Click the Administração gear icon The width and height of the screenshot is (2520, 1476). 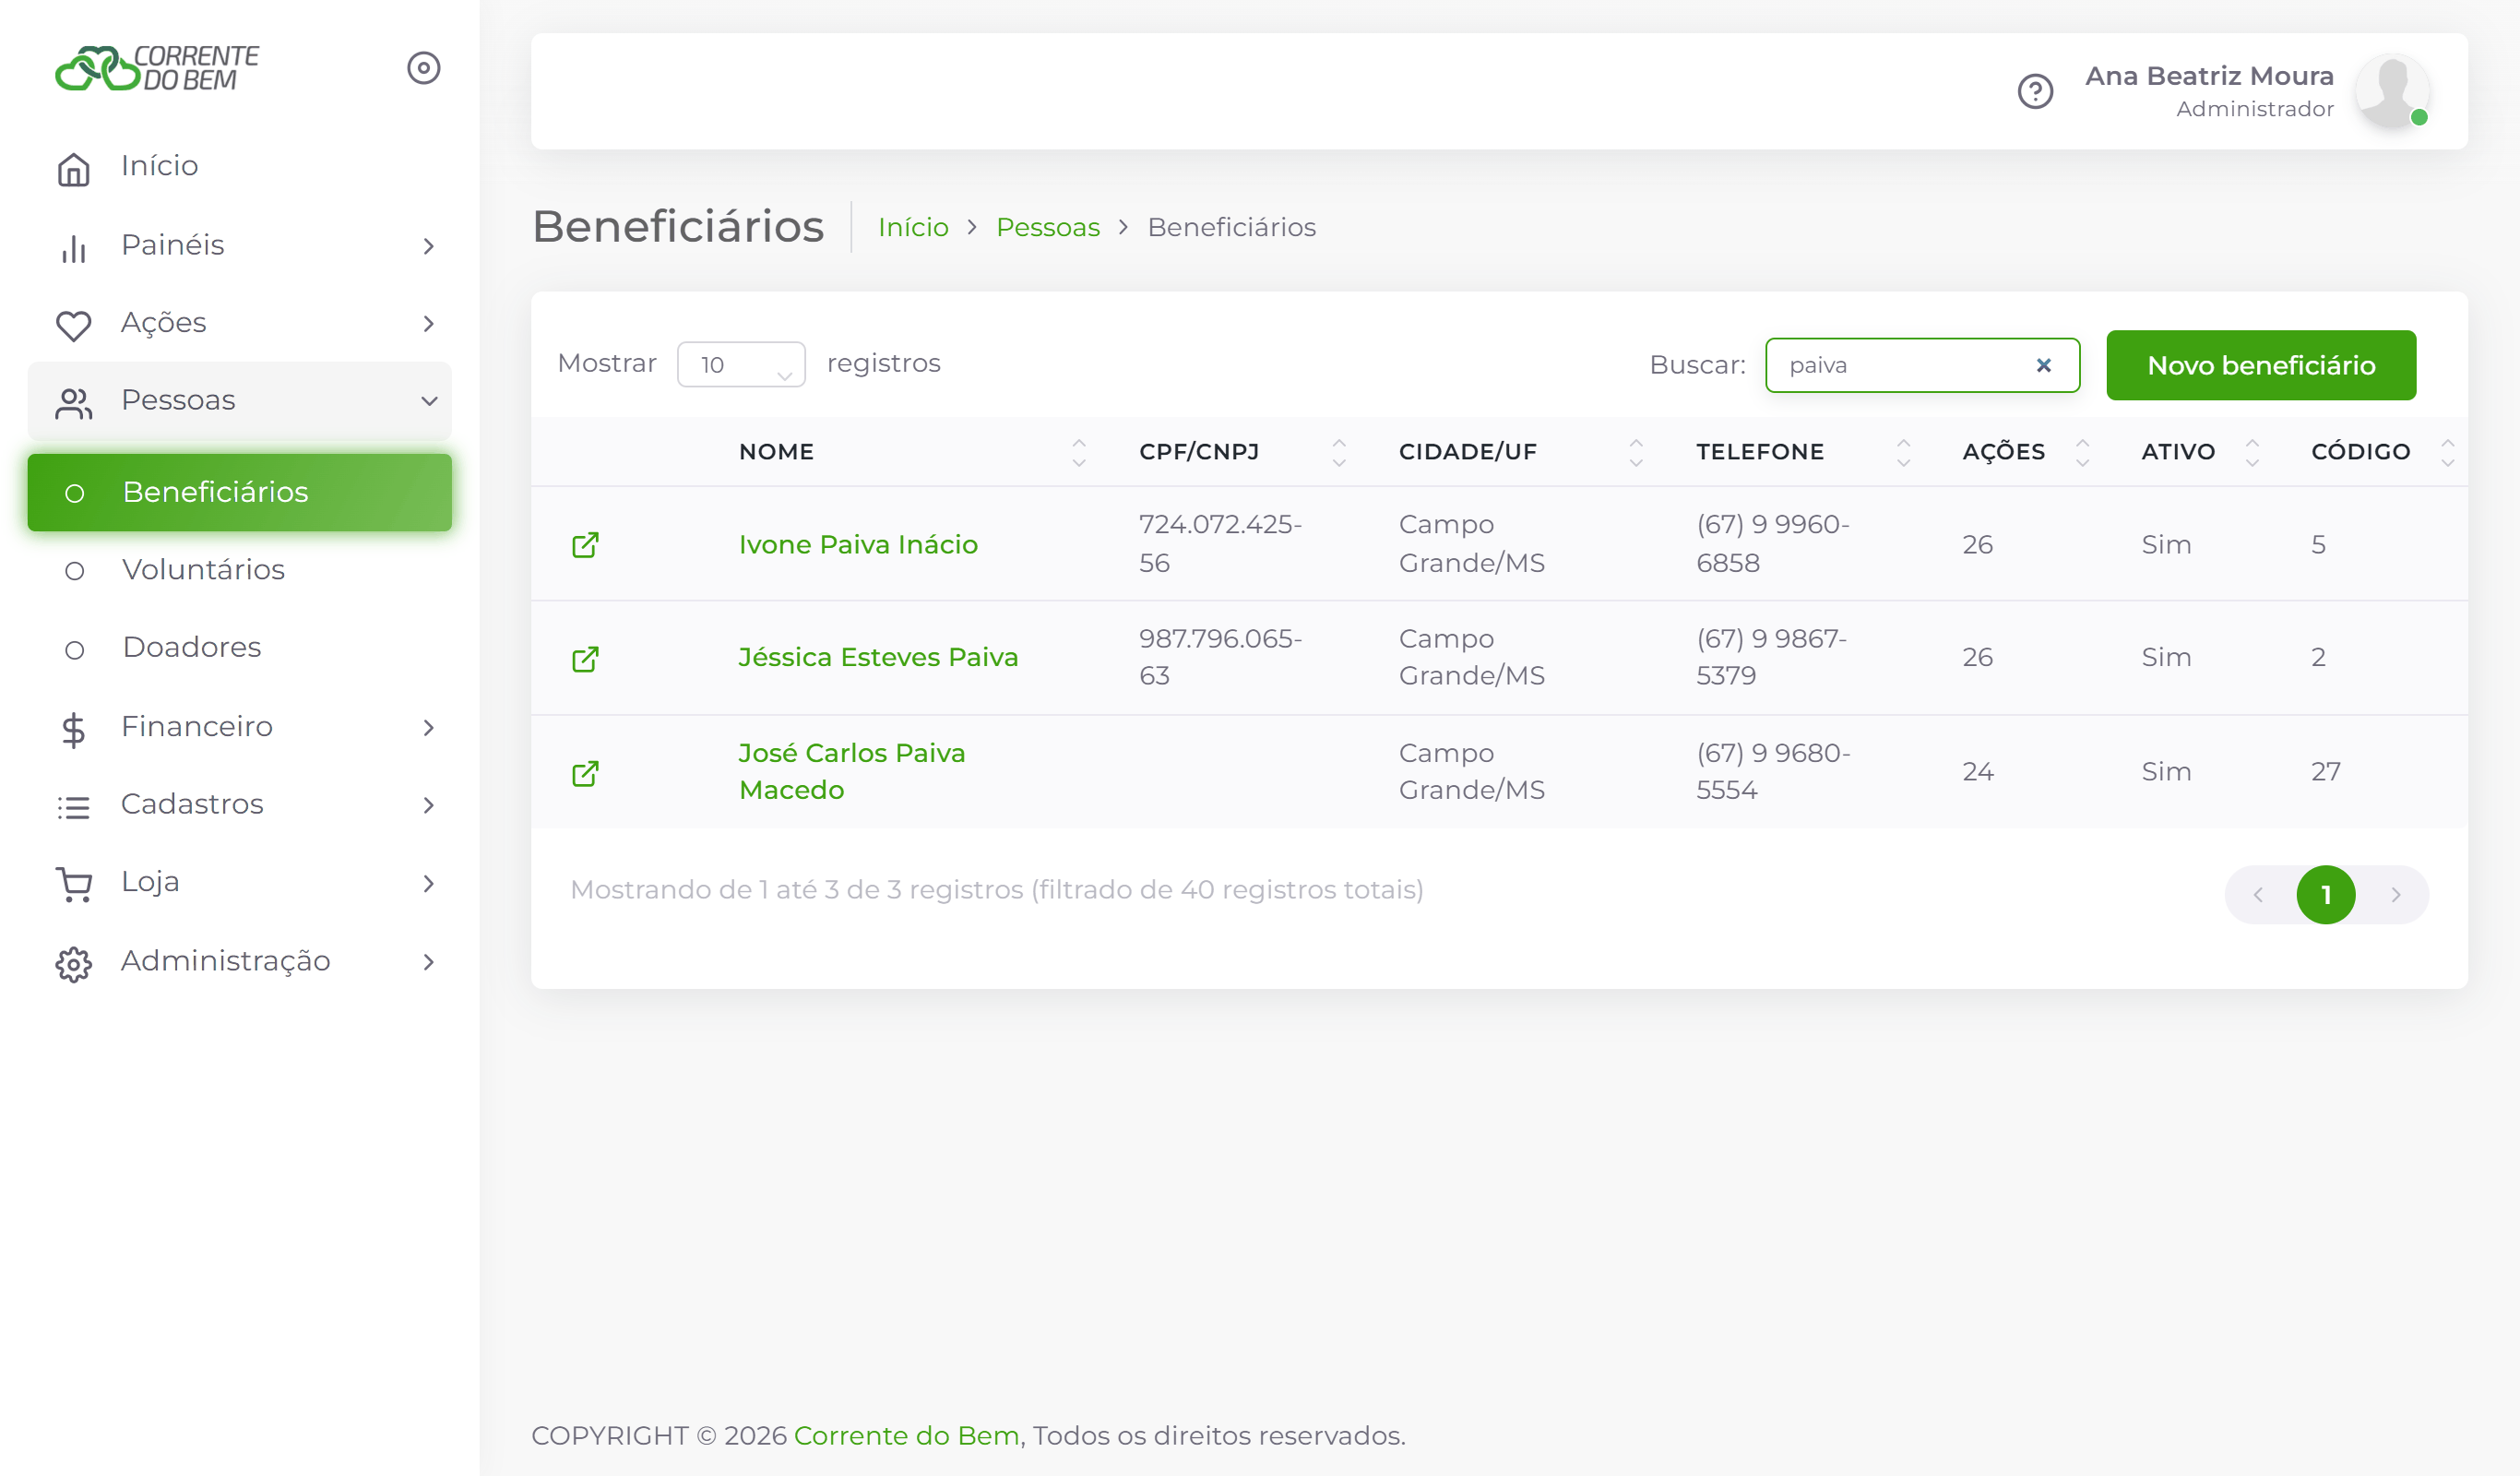pos(74,964)
